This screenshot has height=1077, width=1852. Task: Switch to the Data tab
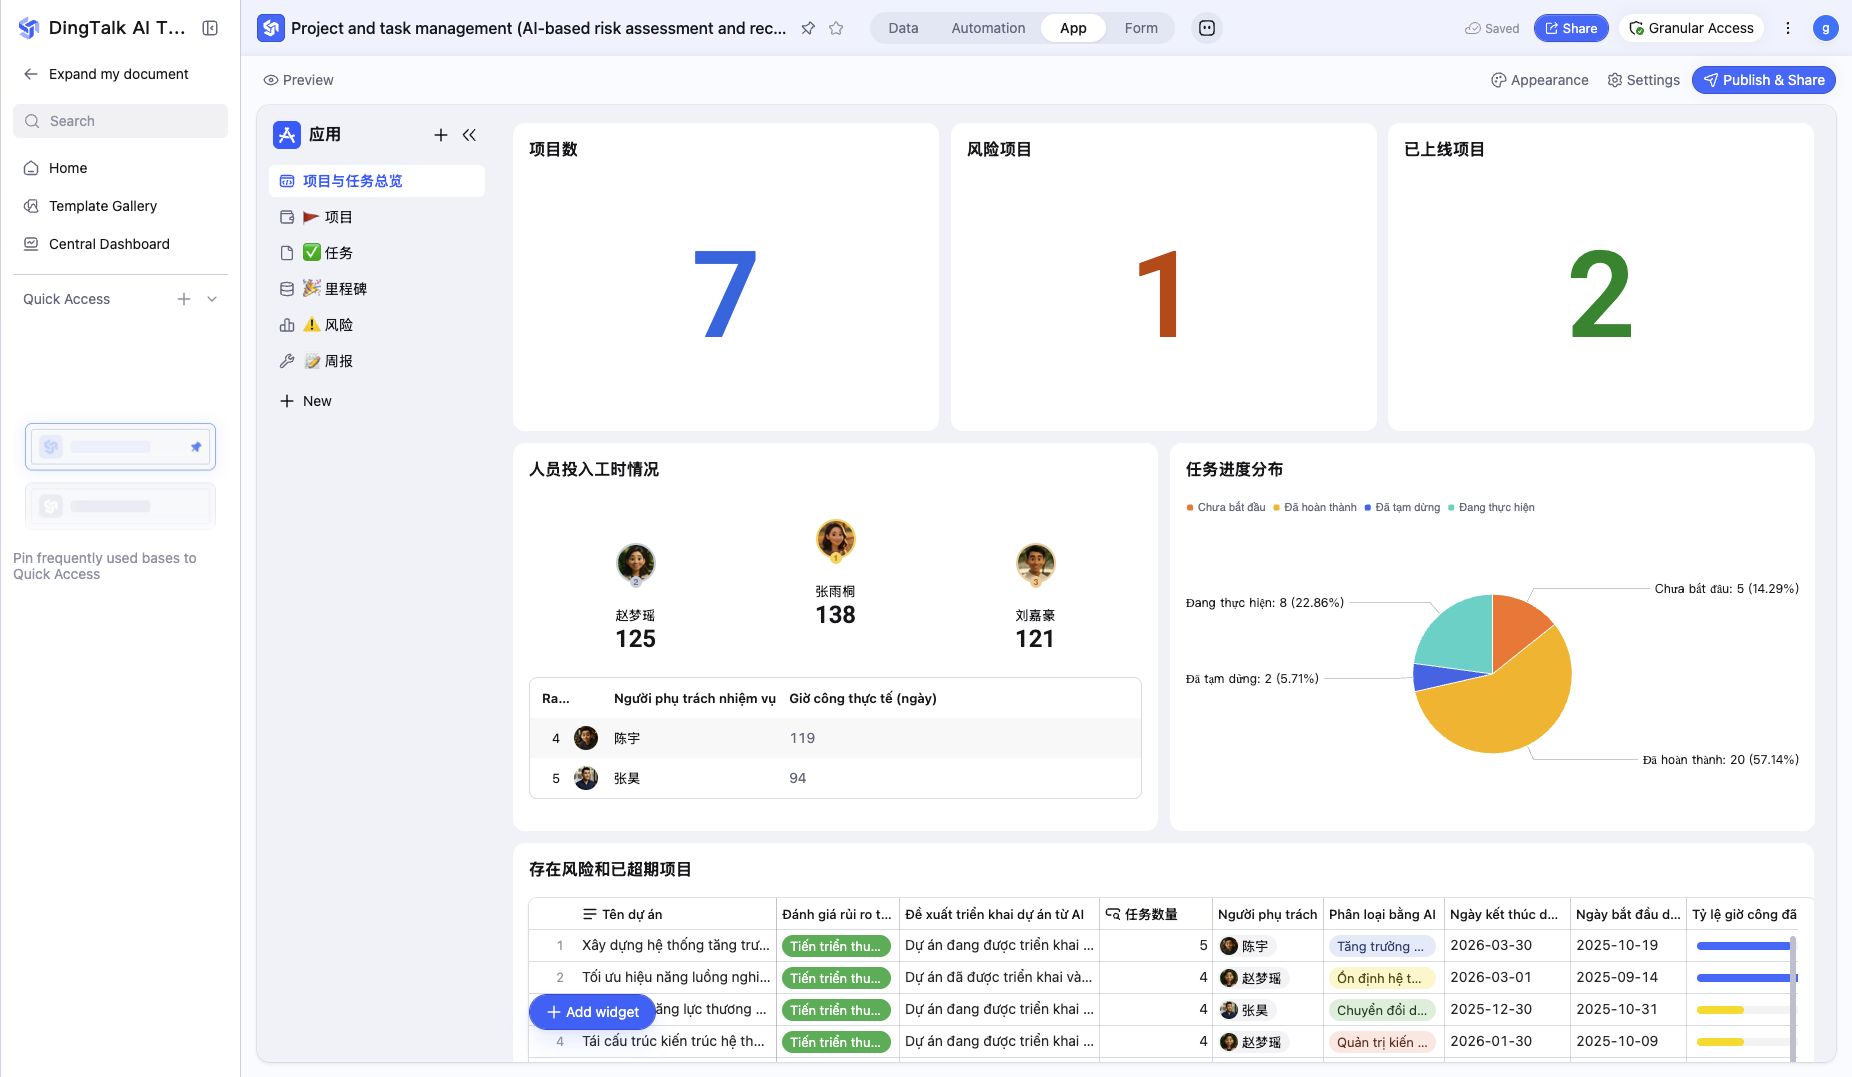click(903, 28)
